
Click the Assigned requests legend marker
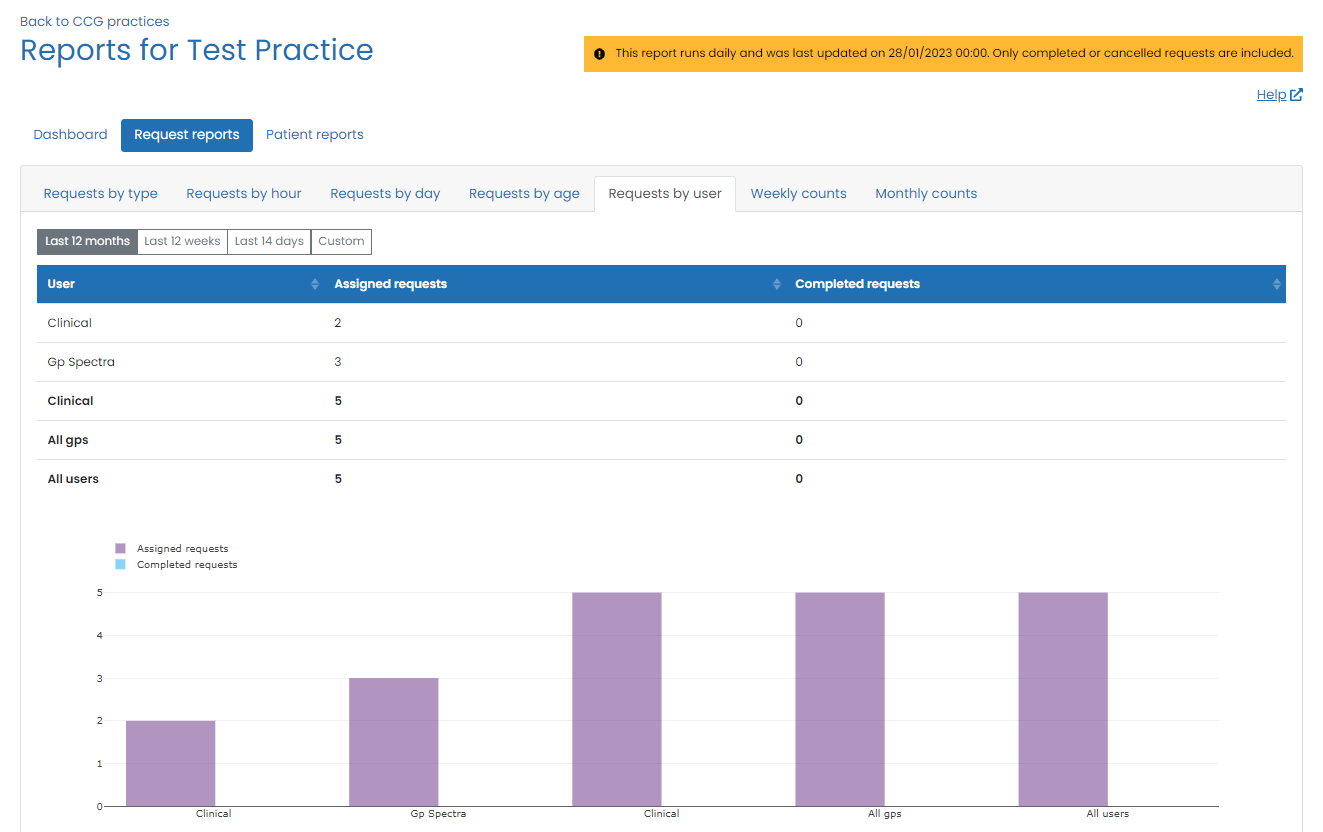tap(120, 548)
